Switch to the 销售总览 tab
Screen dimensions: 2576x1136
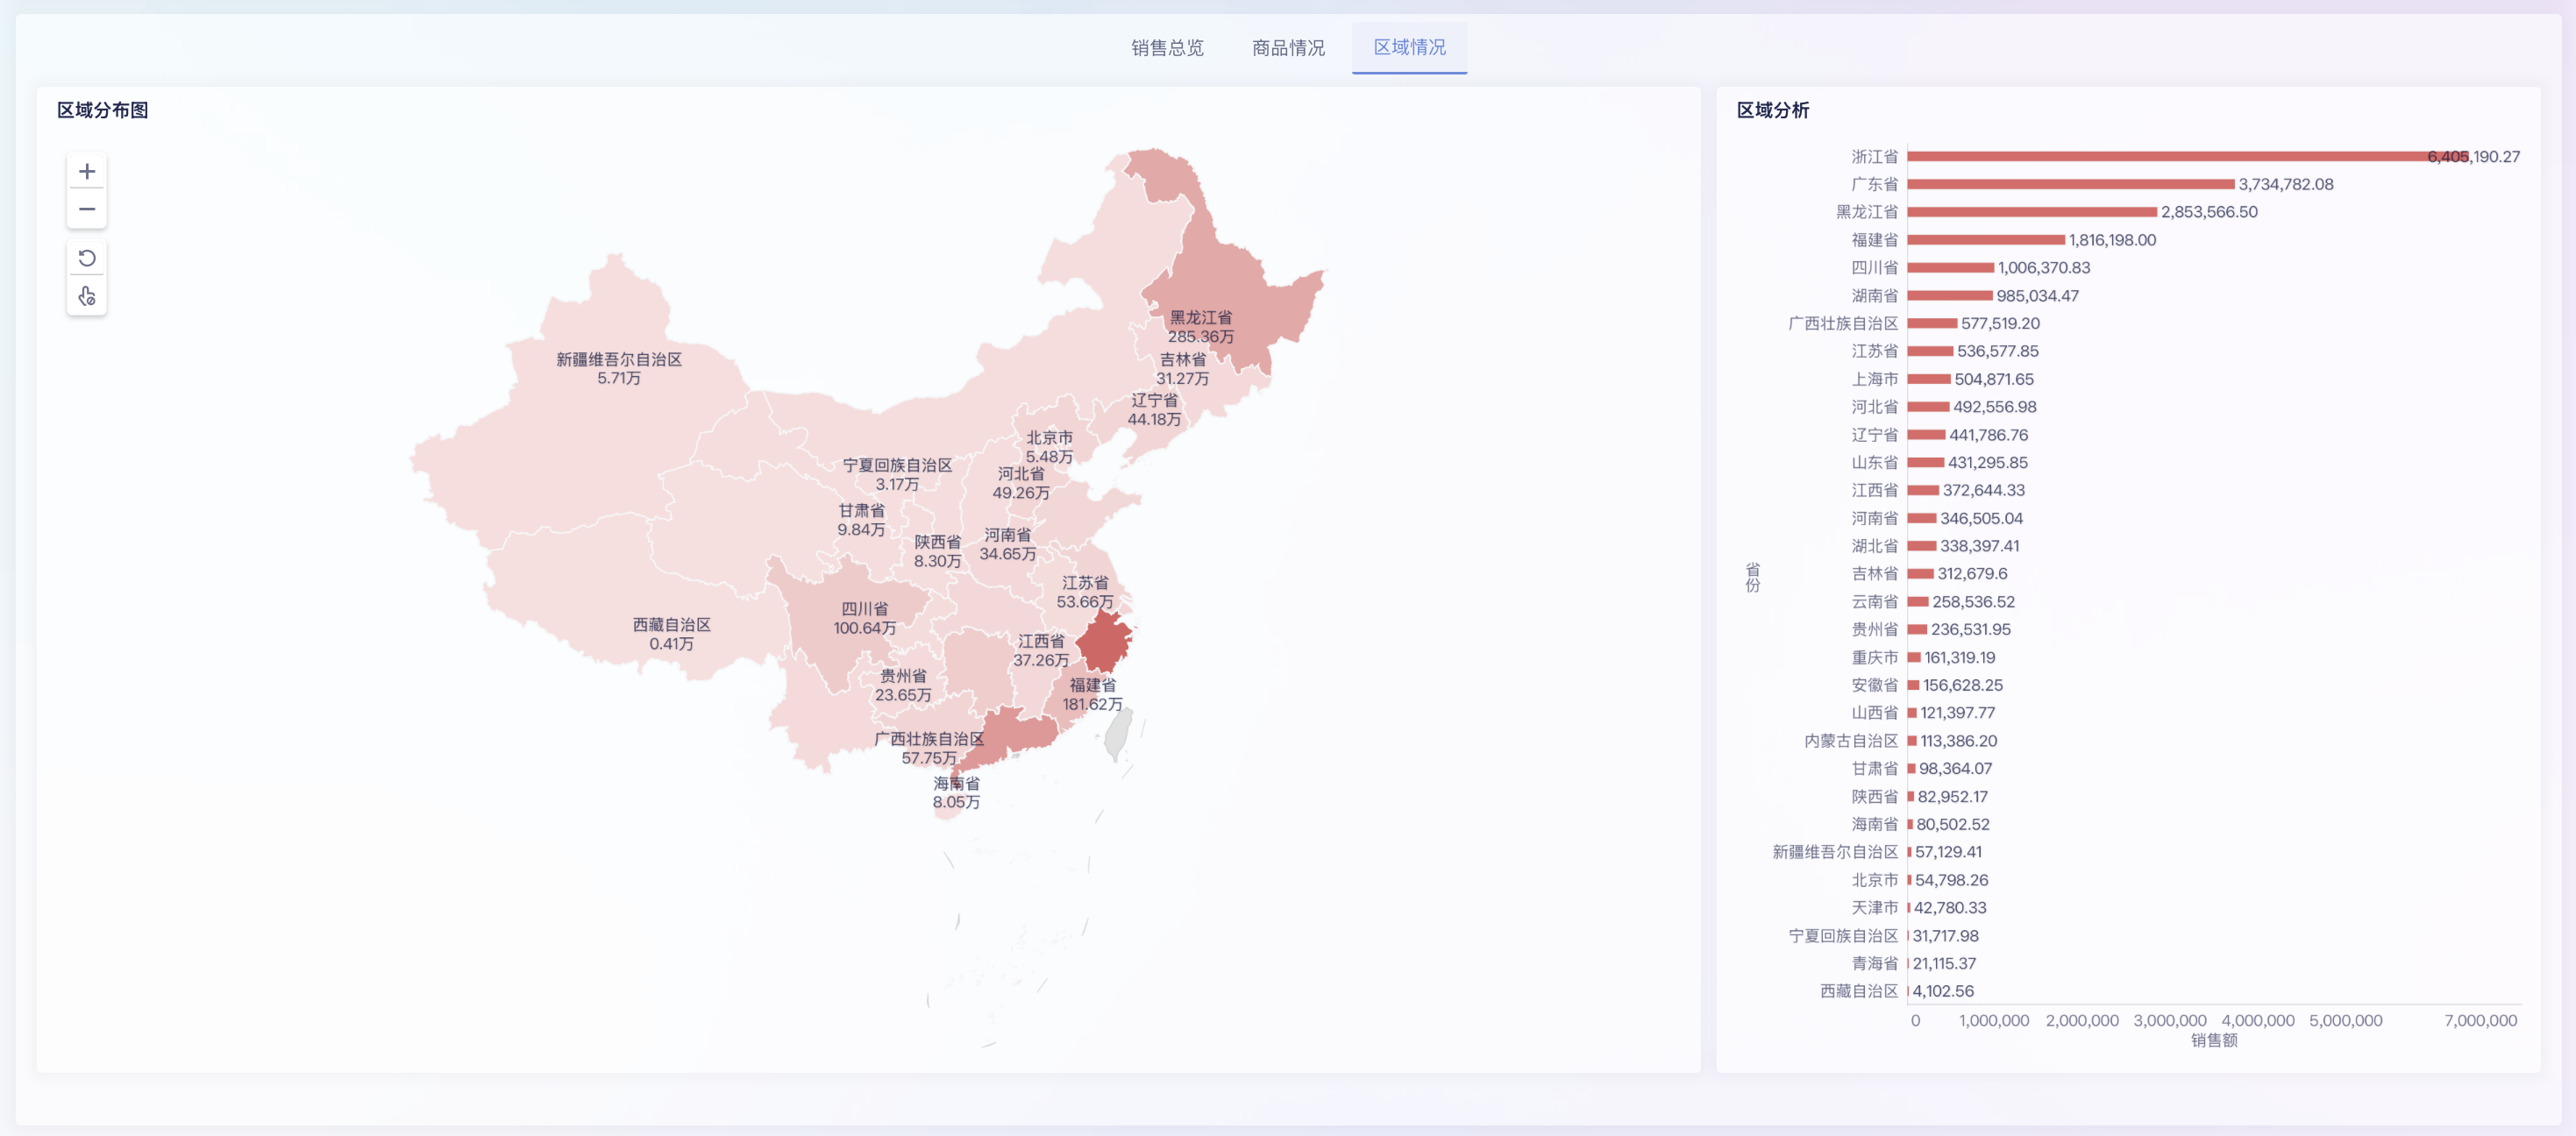click(1167, 47)
